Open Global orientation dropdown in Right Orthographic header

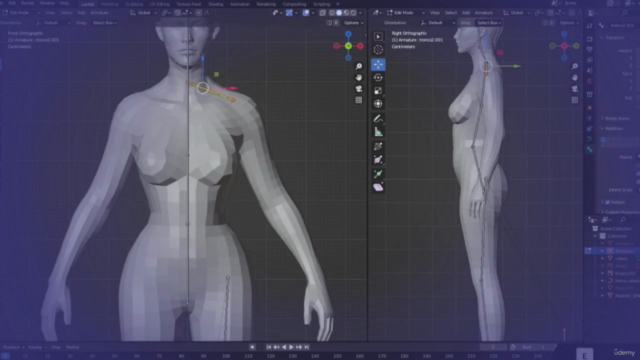516,13
